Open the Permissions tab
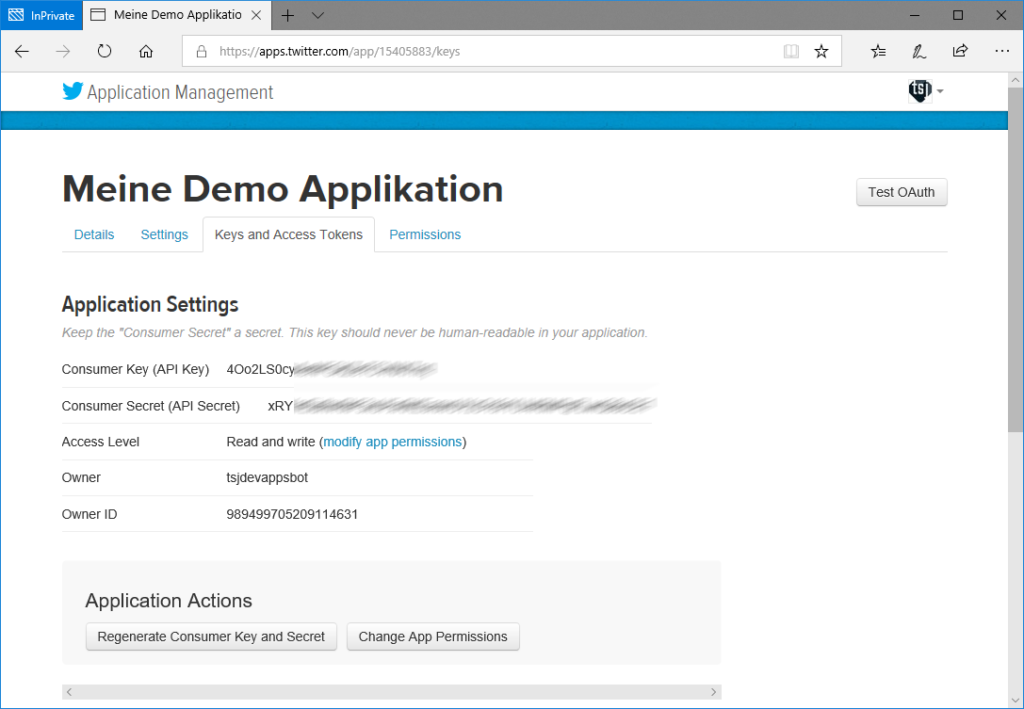 pyautogui.click(x=425, y=235)
